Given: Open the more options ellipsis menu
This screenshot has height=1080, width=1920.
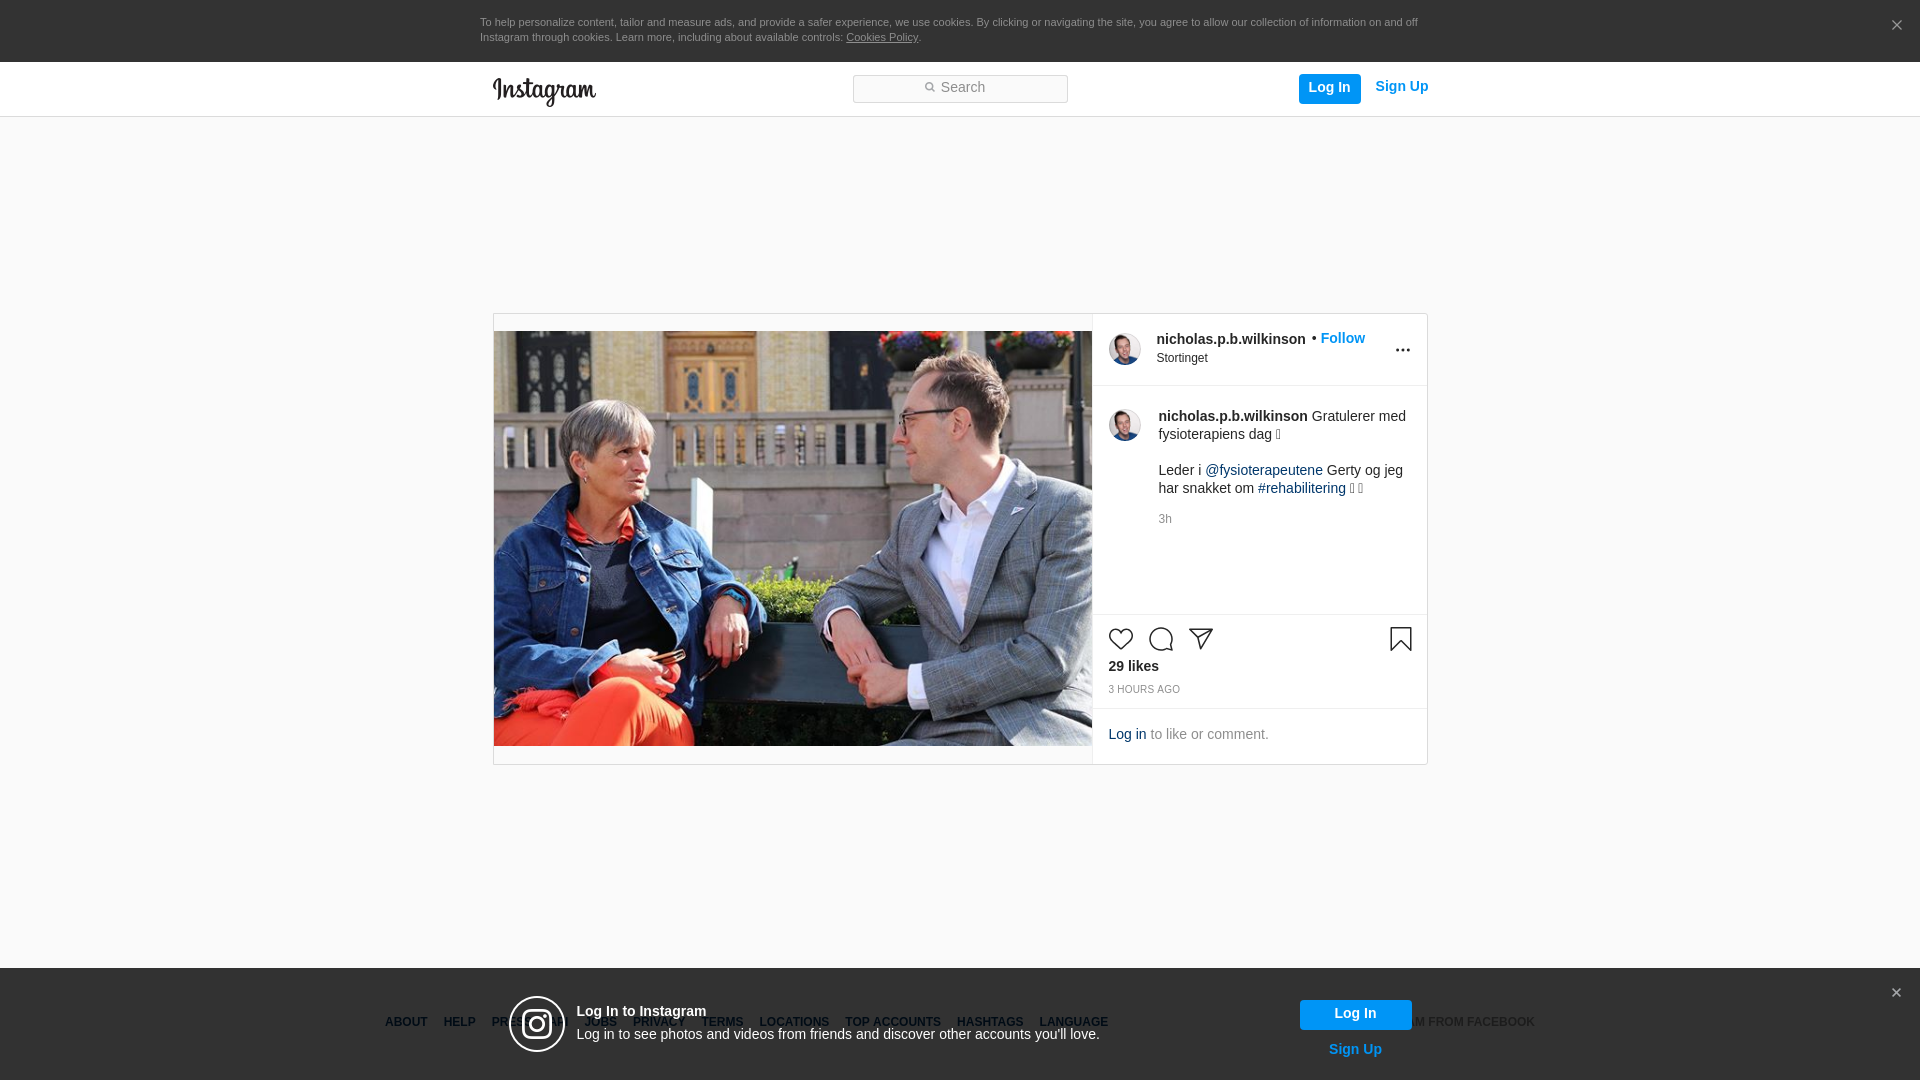Looking at the screenshot, I should [1402, 350].
